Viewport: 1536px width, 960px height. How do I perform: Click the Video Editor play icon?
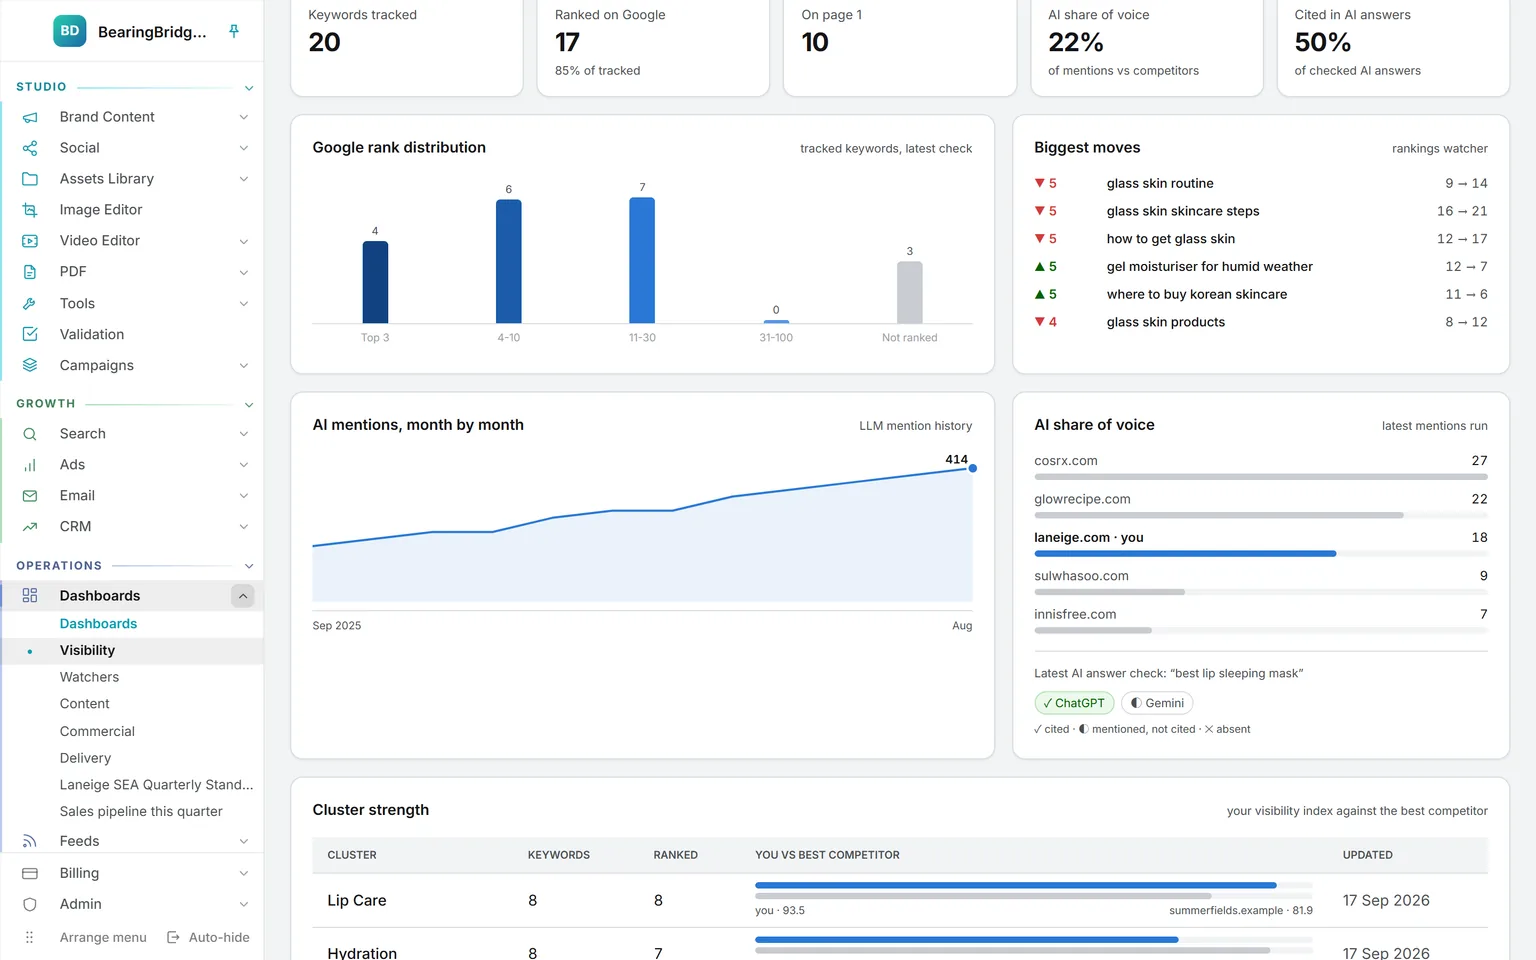click(30, 241)
